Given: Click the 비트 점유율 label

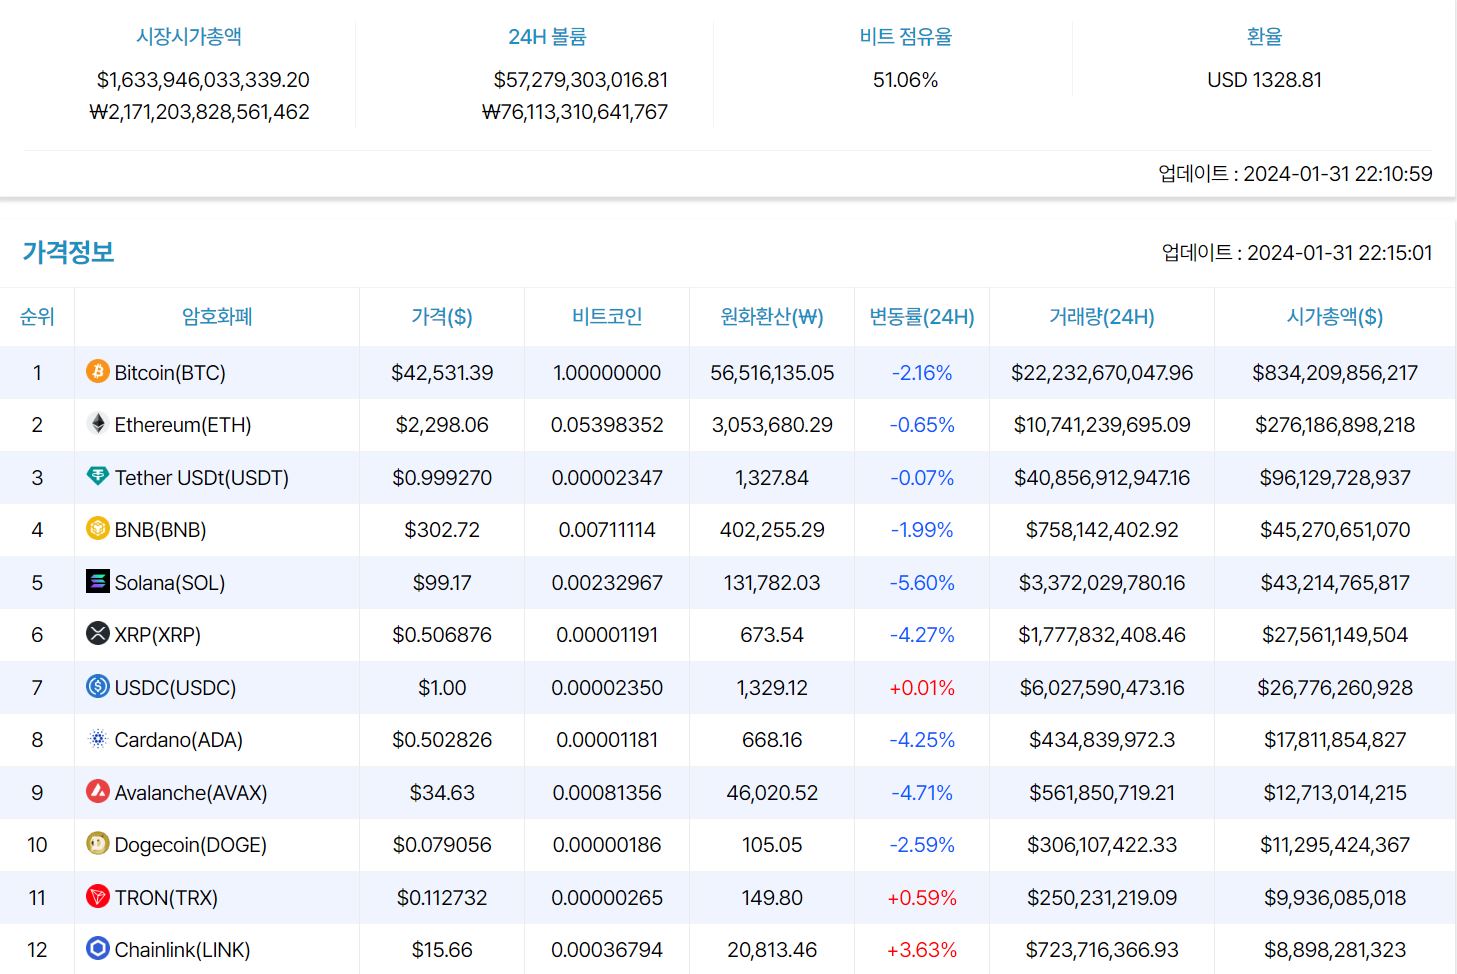Looking at the screenshot, I should (906, 37).
